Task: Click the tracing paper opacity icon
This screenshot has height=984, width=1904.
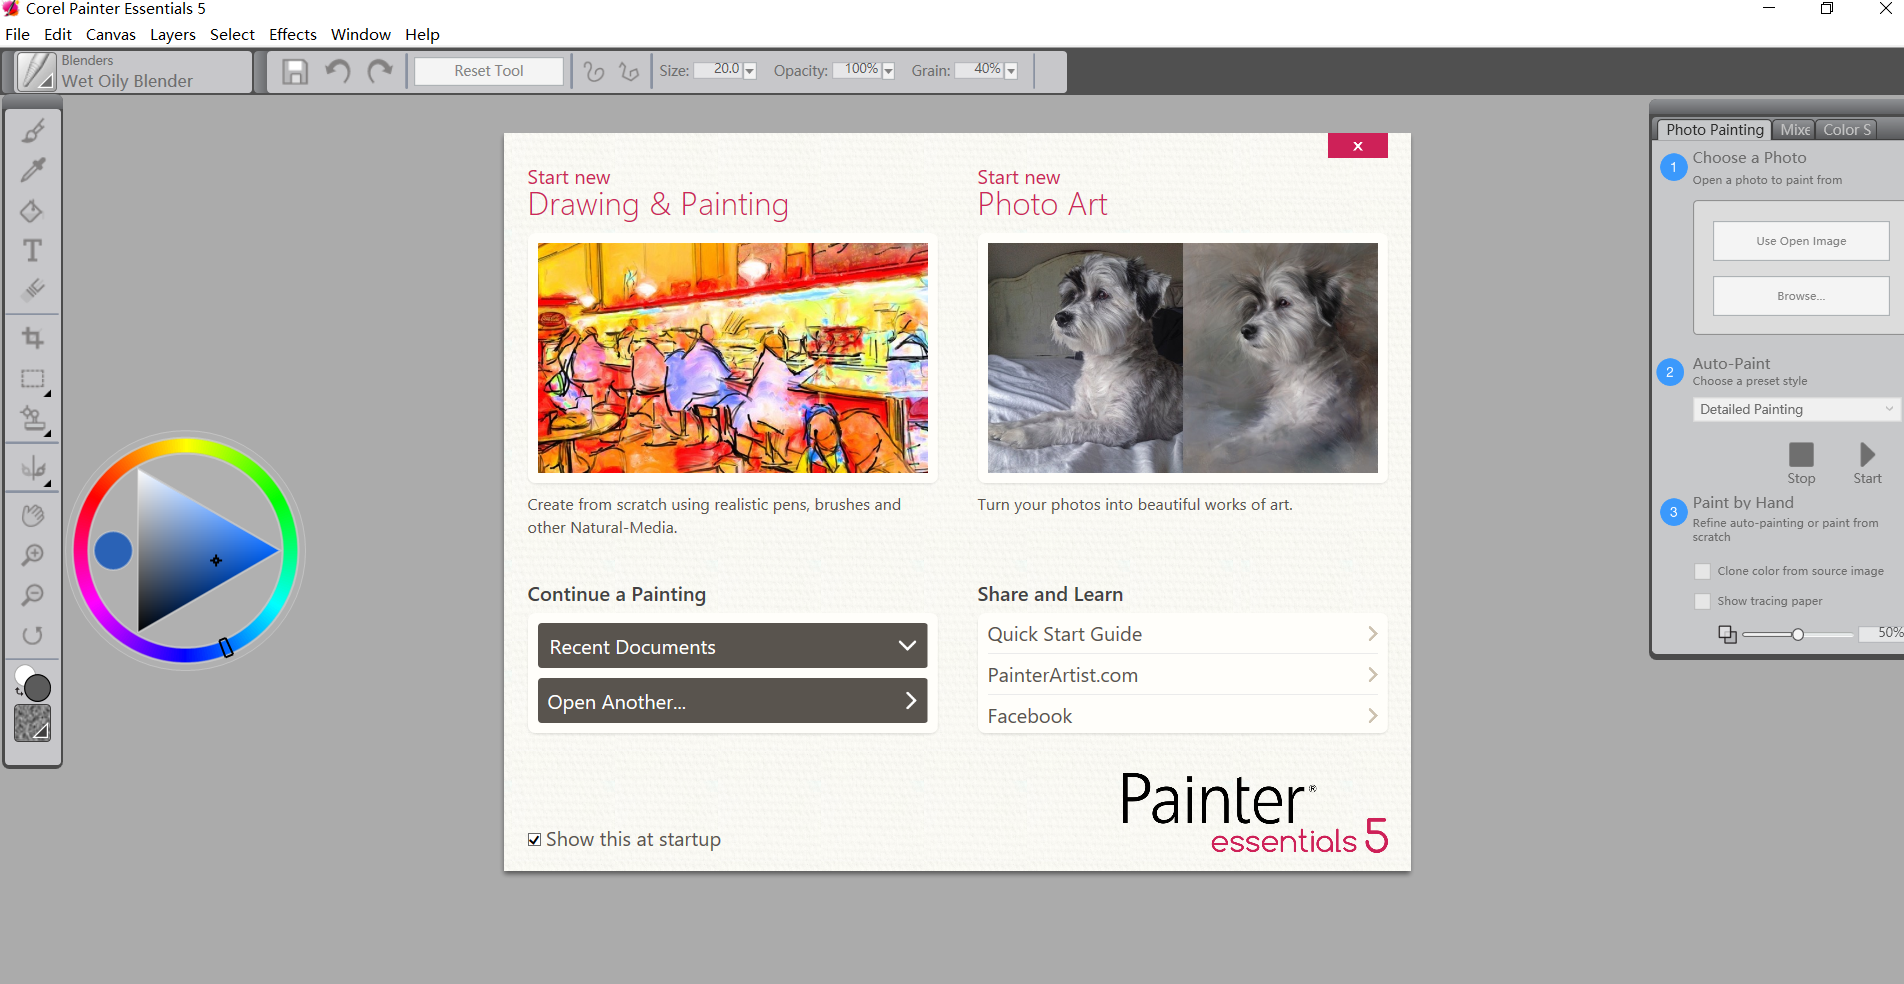Action: tap(1727, 634)
